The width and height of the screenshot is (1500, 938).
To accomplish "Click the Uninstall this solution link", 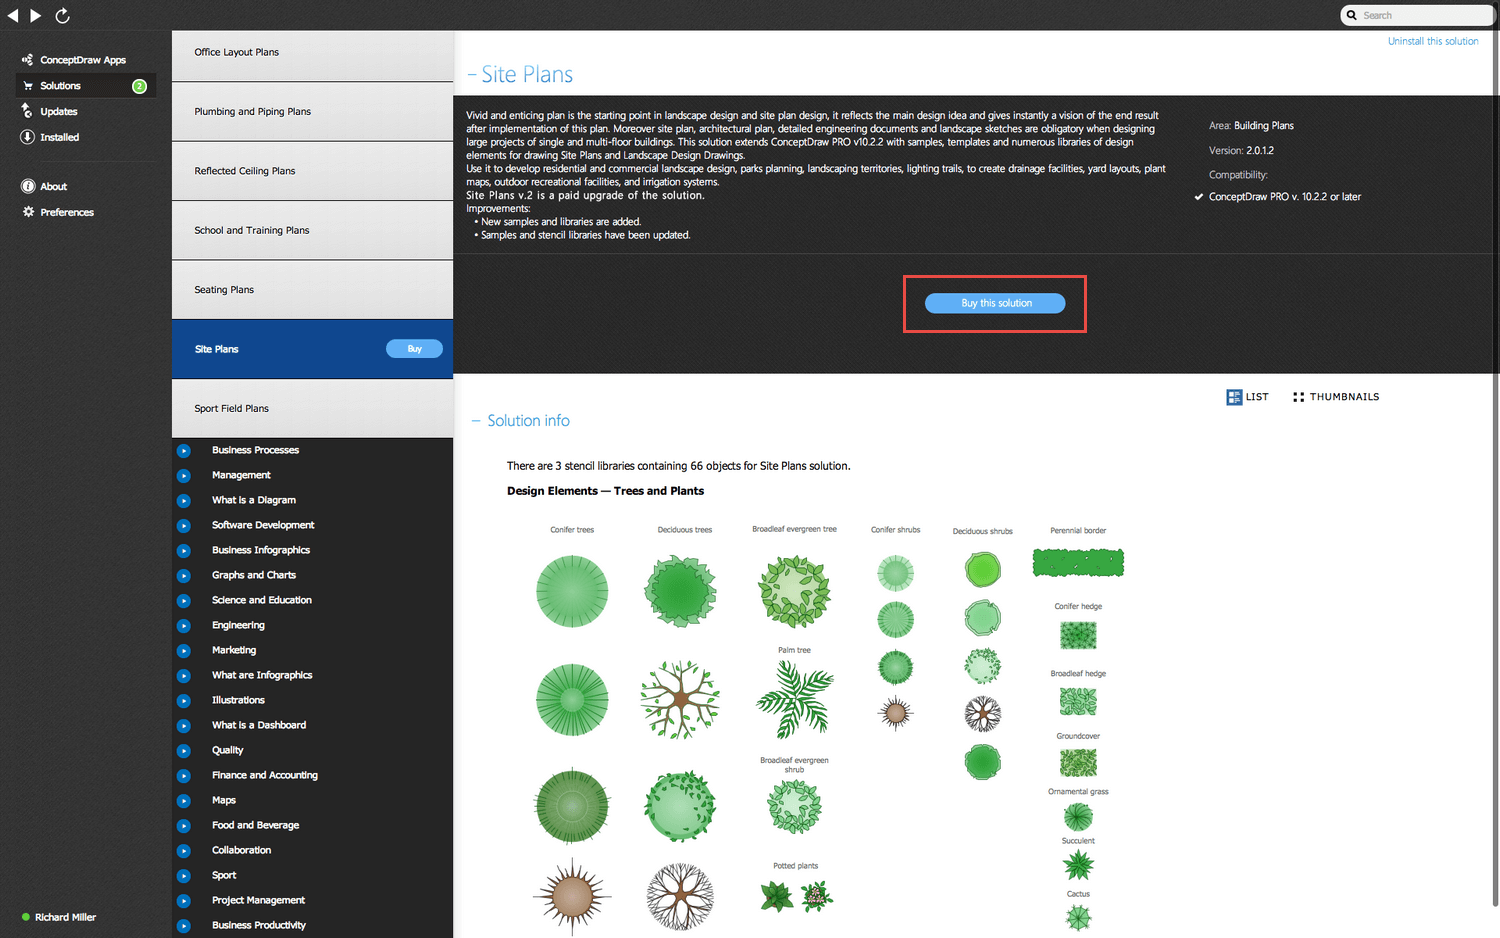I will click(x=1433, y=41).
